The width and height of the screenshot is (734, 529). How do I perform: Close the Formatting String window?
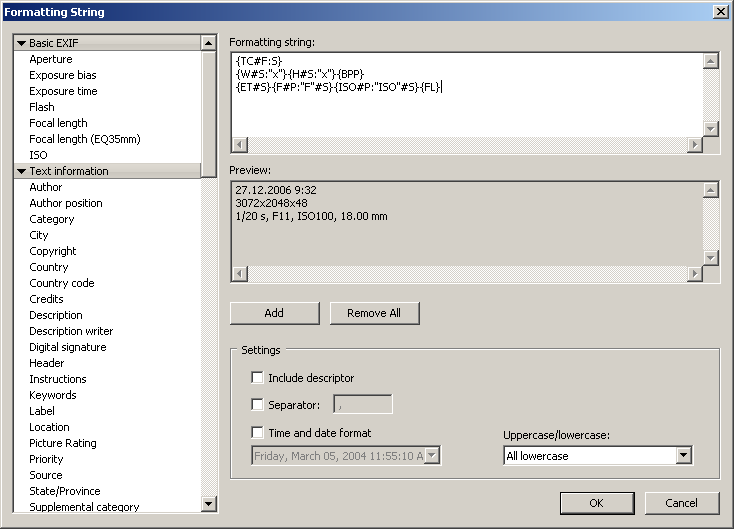[720, 11]
